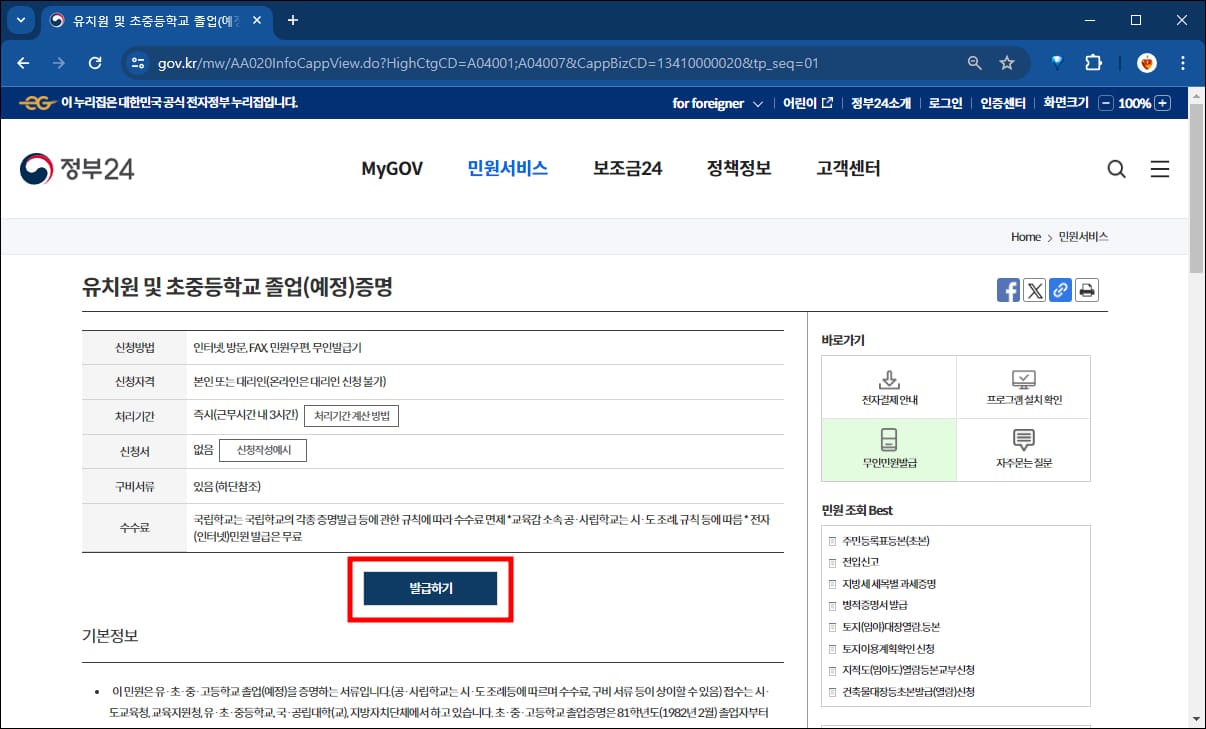
Task: Share the page on X
Action: (1034, 290)
